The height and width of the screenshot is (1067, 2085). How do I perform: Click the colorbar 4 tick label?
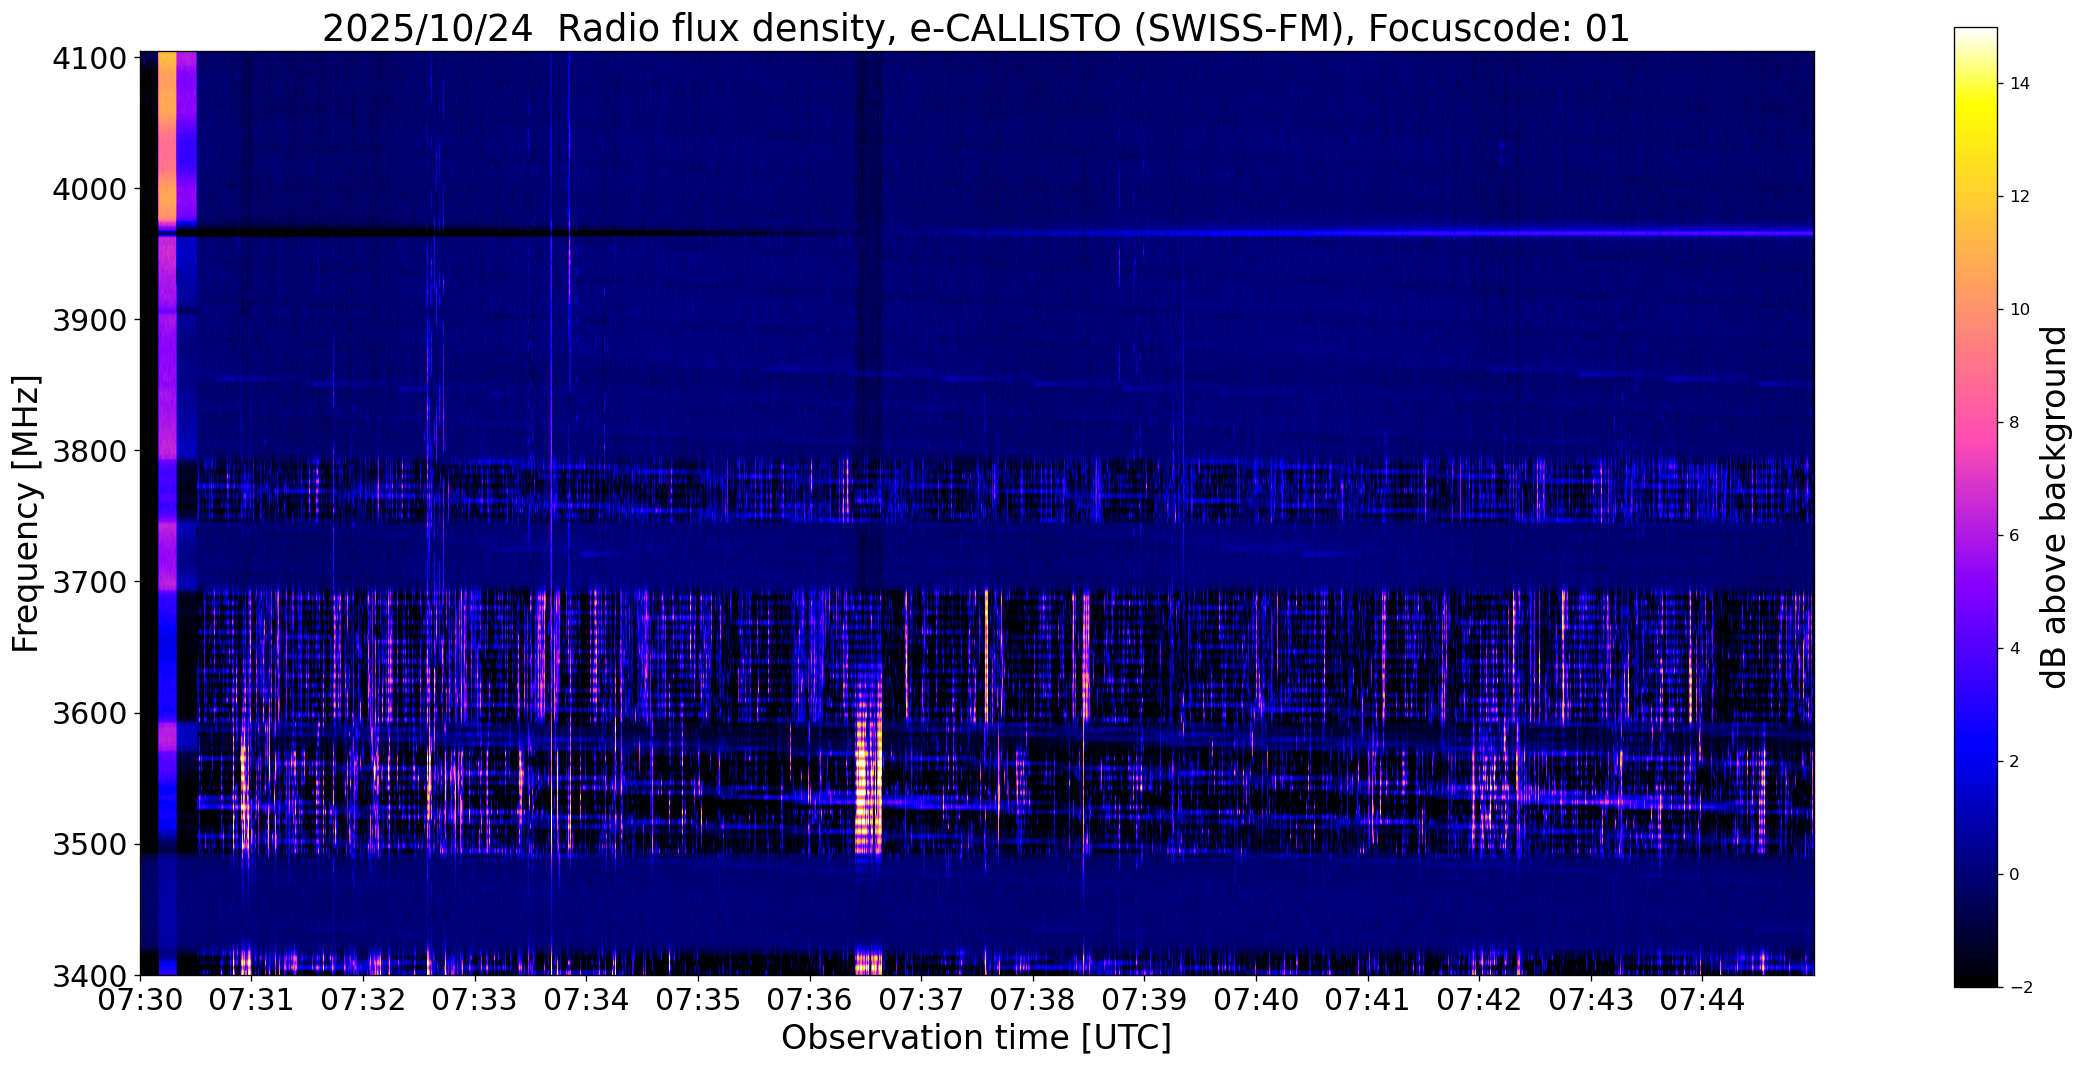point(2015,649)
